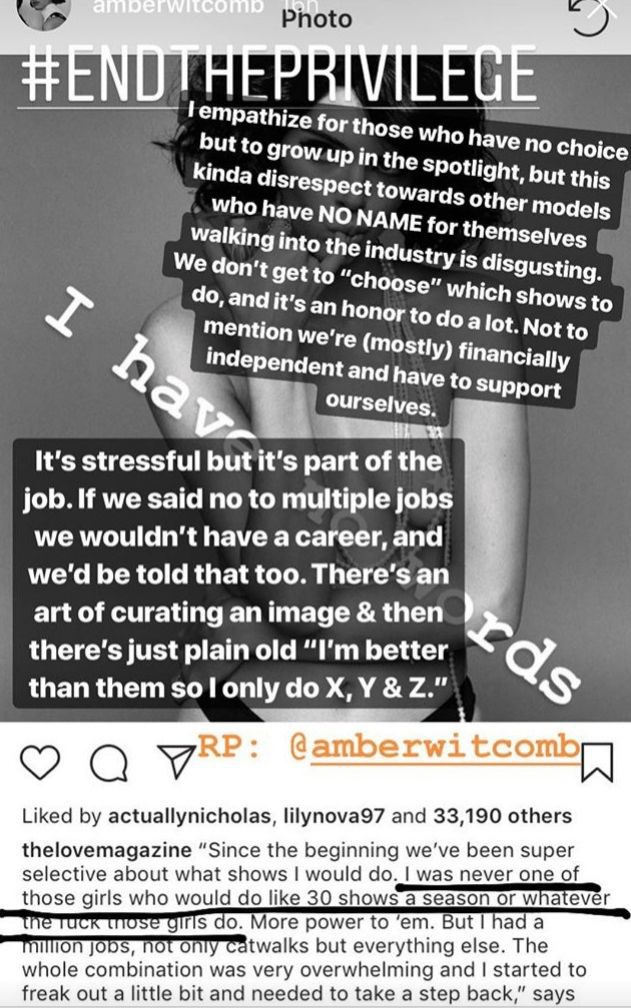Save the post with the bookmark icon
The width and height of the screenshot is (631, 1008).
click(x=597, y=762)
